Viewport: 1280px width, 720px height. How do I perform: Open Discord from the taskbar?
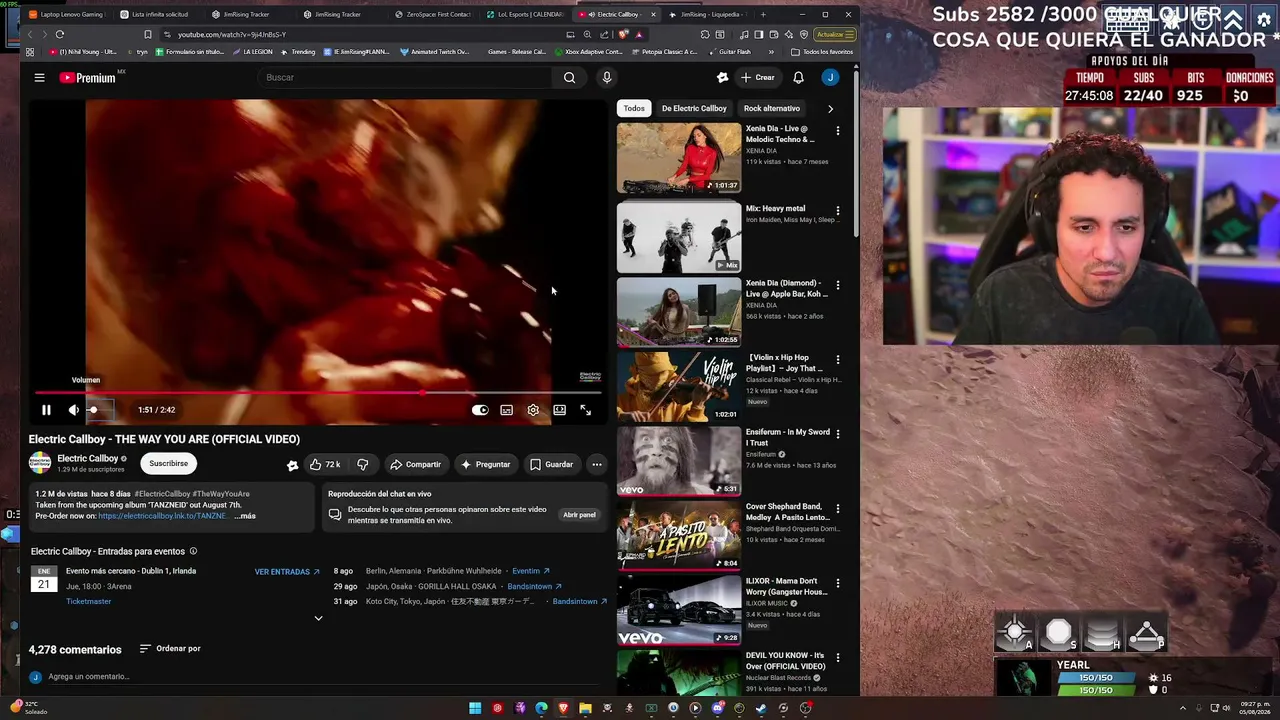coord(717,708)
